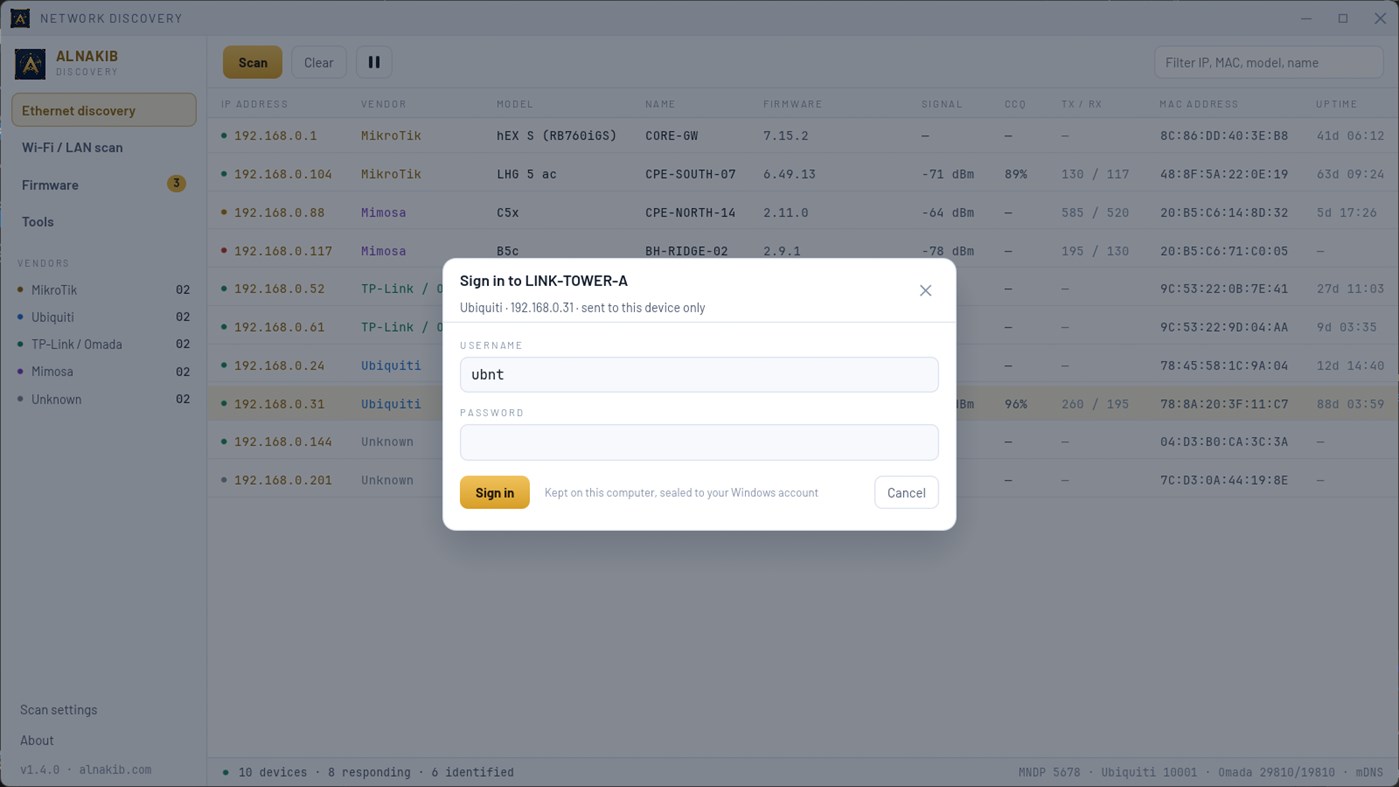Sort by the Vendor column header
Viewport: 1399px width, 787px height.
click(x=384, y=104)
